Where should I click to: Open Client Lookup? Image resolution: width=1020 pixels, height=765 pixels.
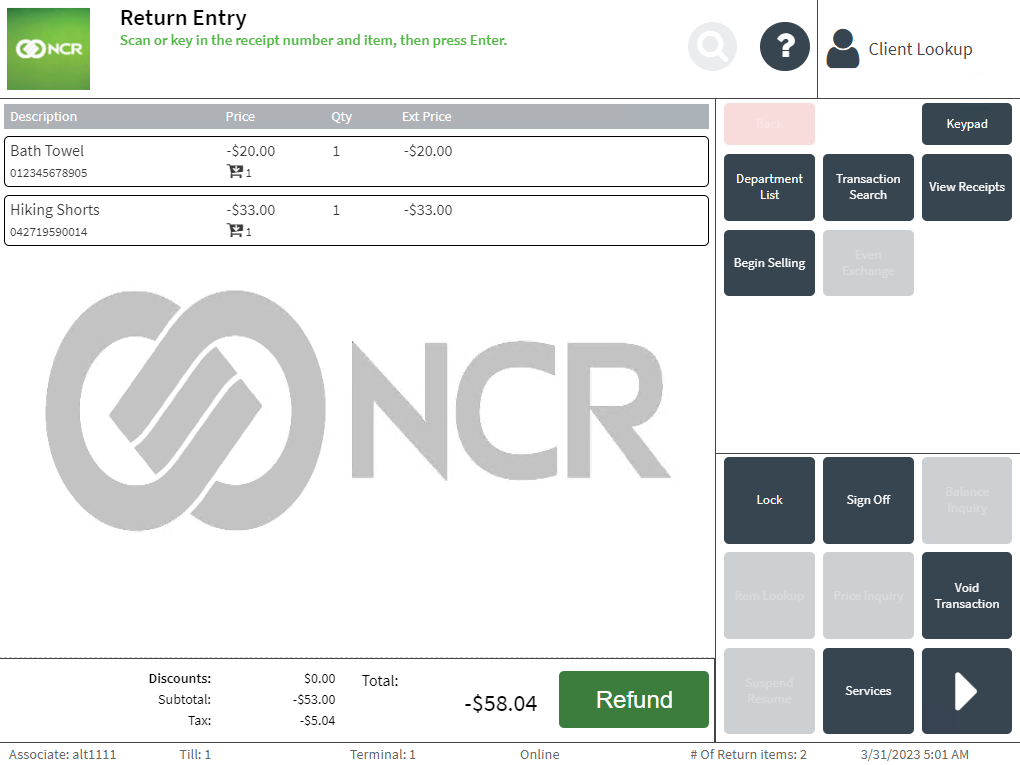tap(920, 49)
